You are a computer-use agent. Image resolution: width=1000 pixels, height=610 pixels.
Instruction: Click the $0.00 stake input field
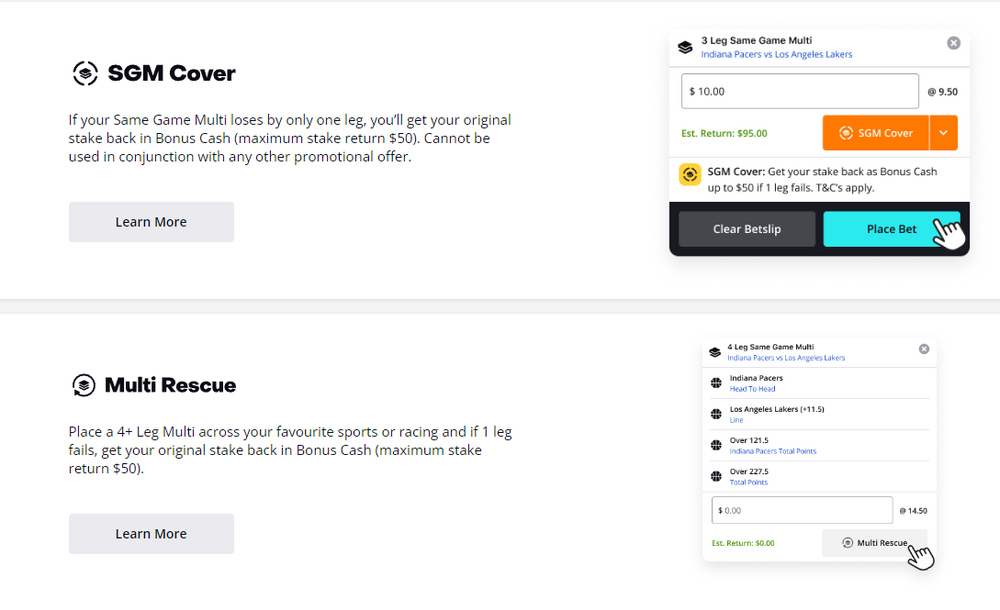click(802, 510)
